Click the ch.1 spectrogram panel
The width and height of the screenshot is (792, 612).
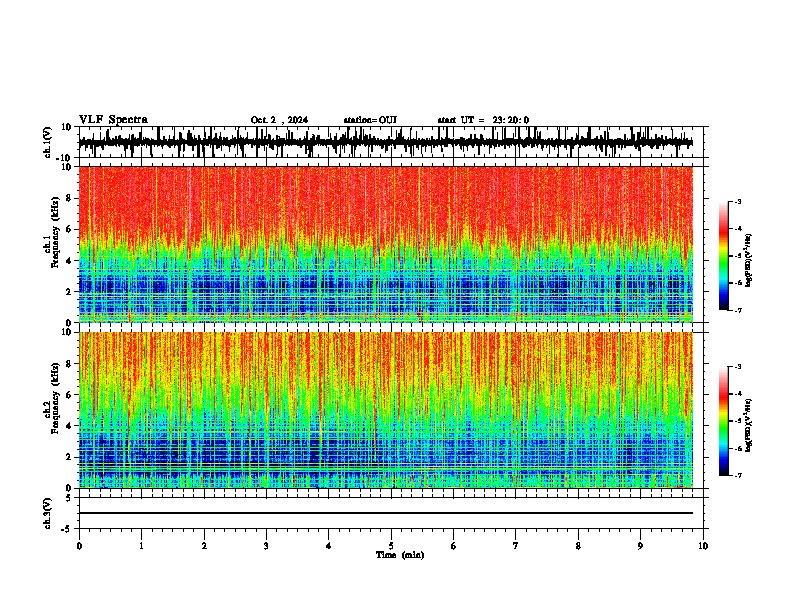pos(386,244)
